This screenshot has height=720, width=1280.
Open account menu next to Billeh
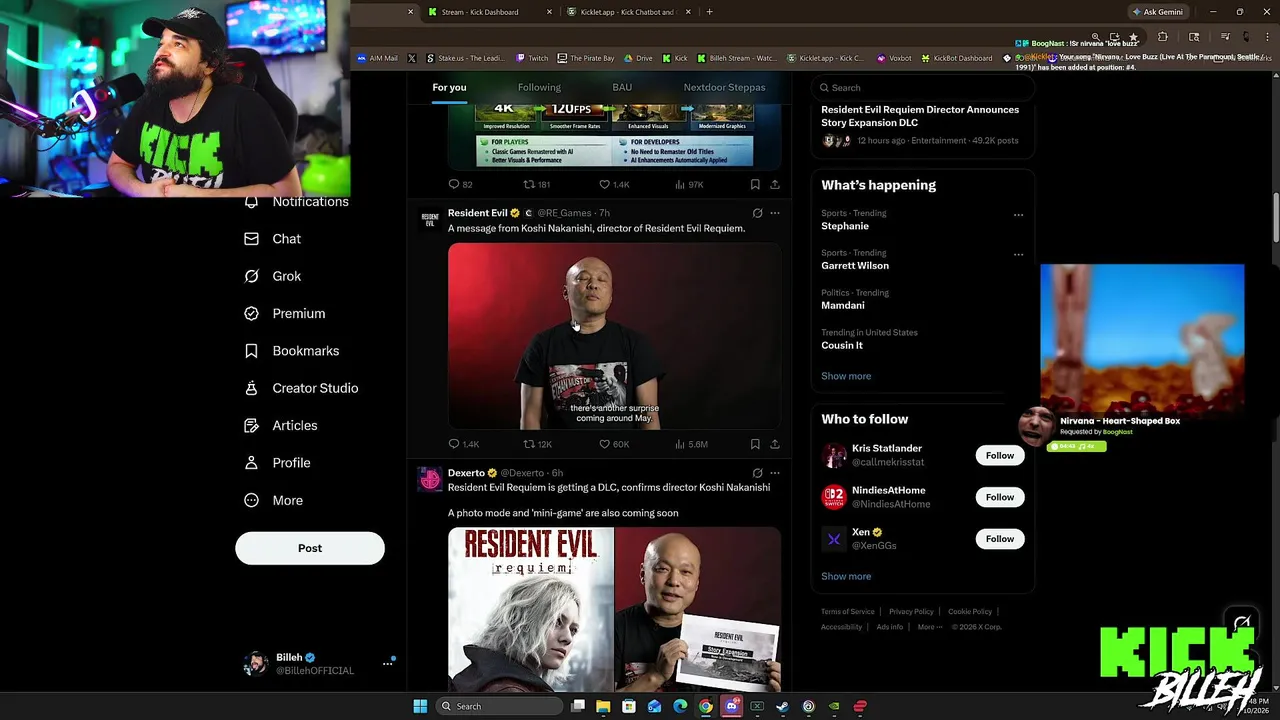coord(387,663)
